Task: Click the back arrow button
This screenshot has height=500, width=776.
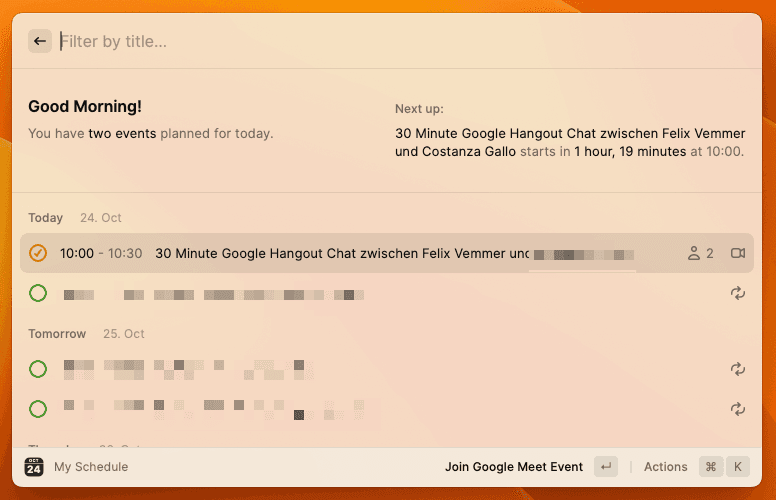Action: click(40, 41)
